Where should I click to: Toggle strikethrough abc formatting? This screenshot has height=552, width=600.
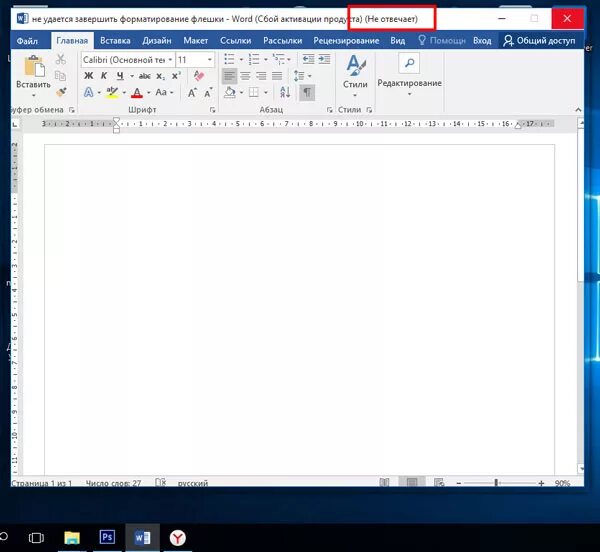tap(145, 76)
